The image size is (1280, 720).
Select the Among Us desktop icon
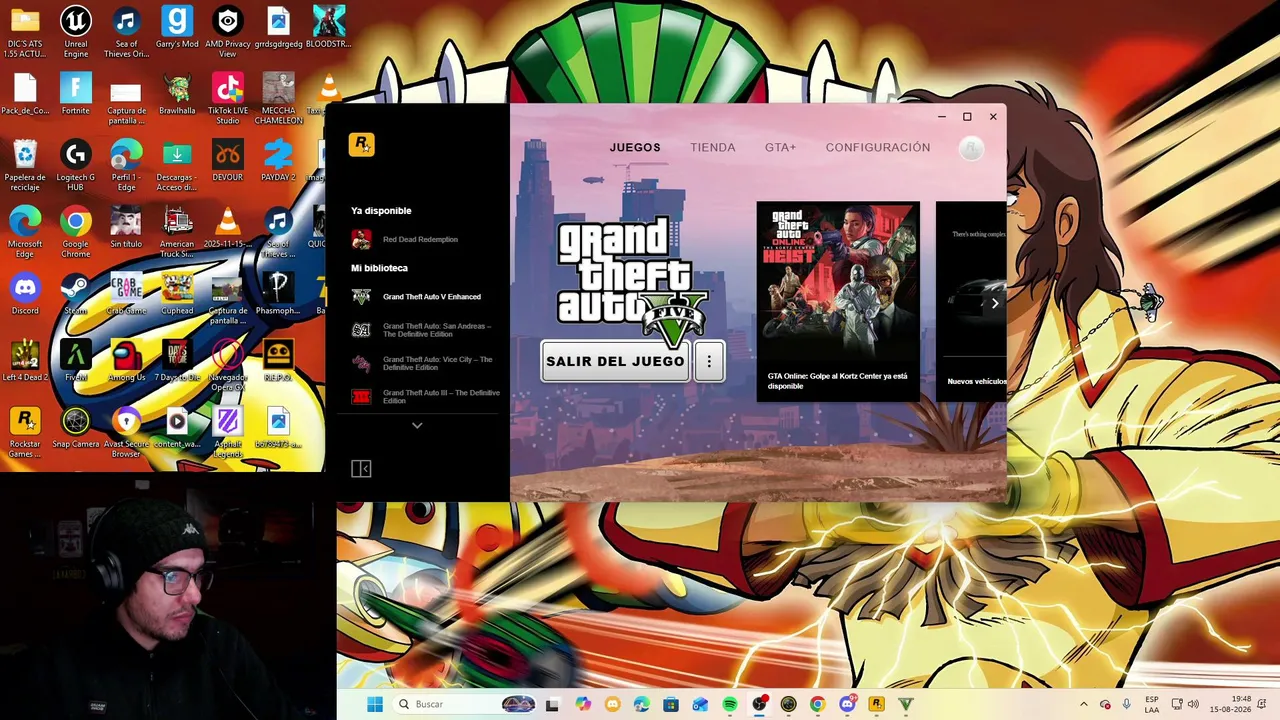pyautogui.click(x=127, y=361)
